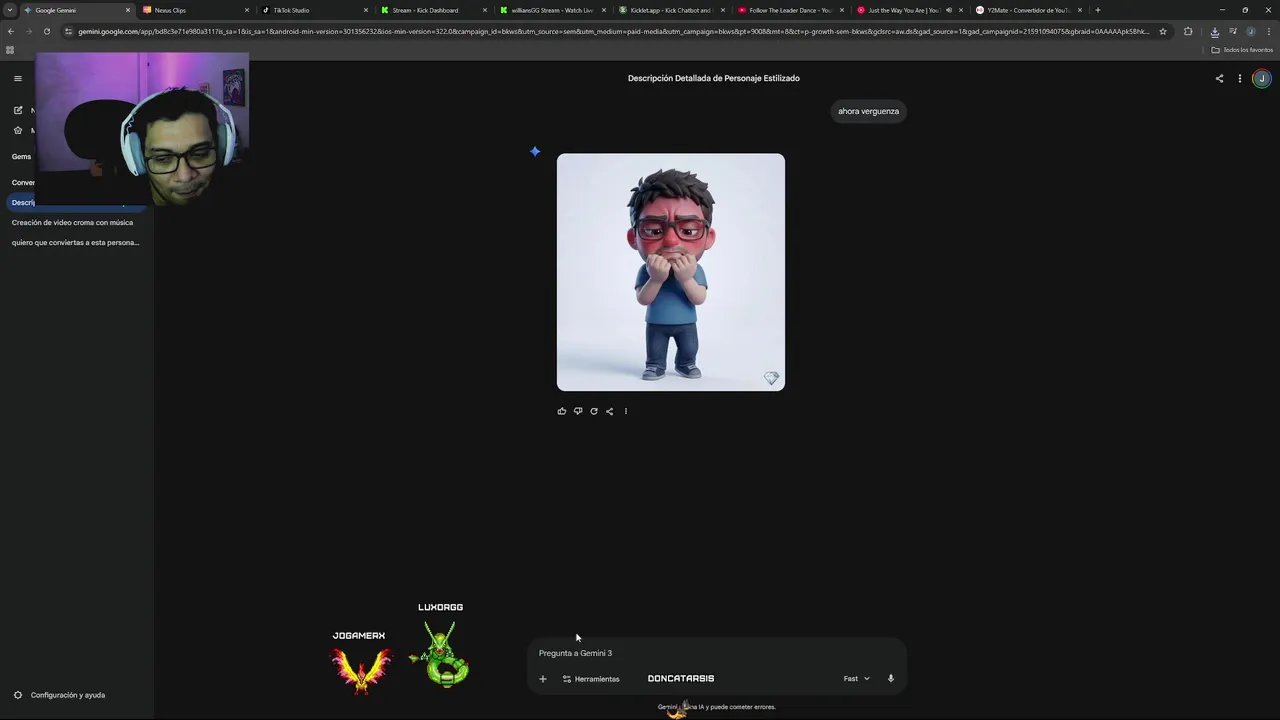Screen dimensions: 1280x720
Task: Open the Gemini main menu hamburger
Action: pyautogui.click(x=17, y=78)
